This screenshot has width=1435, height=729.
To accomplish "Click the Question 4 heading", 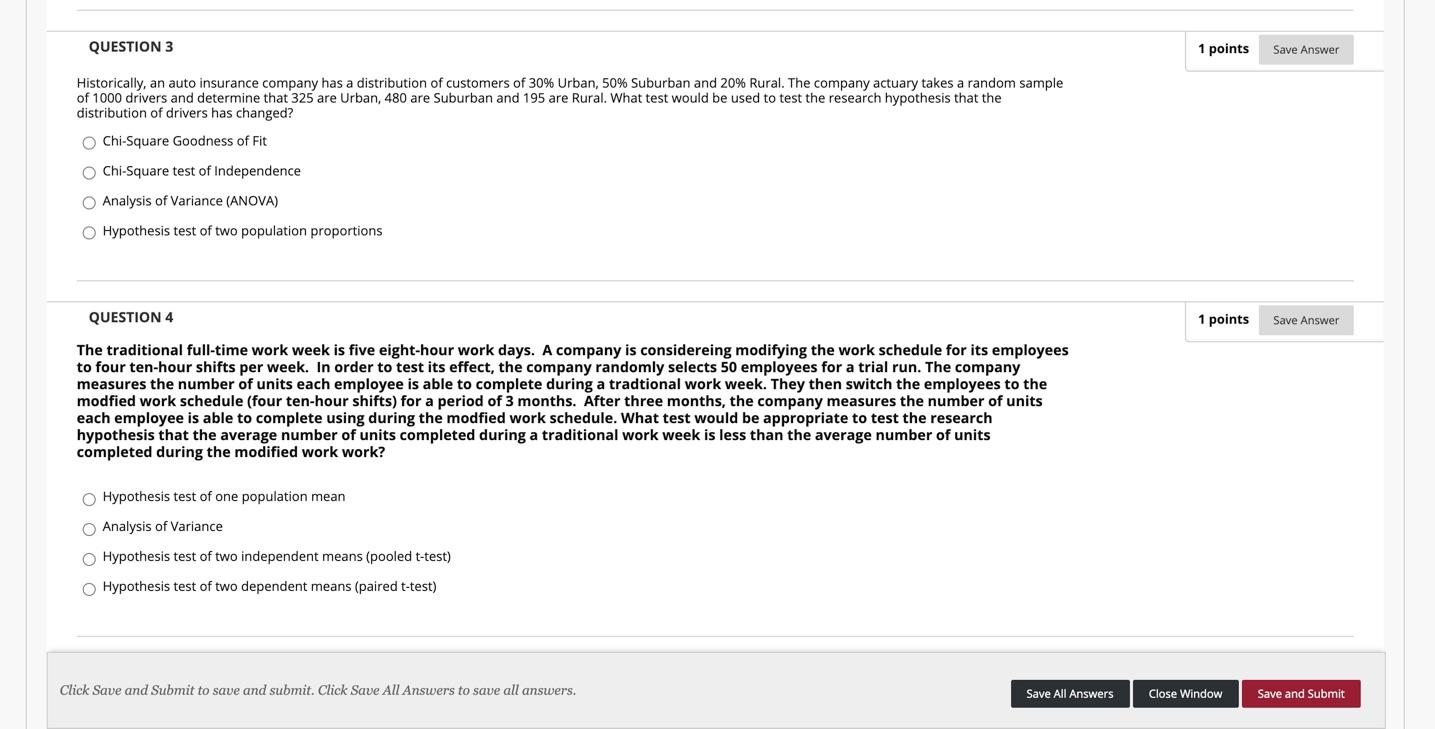I will click(x=131, y=317).
